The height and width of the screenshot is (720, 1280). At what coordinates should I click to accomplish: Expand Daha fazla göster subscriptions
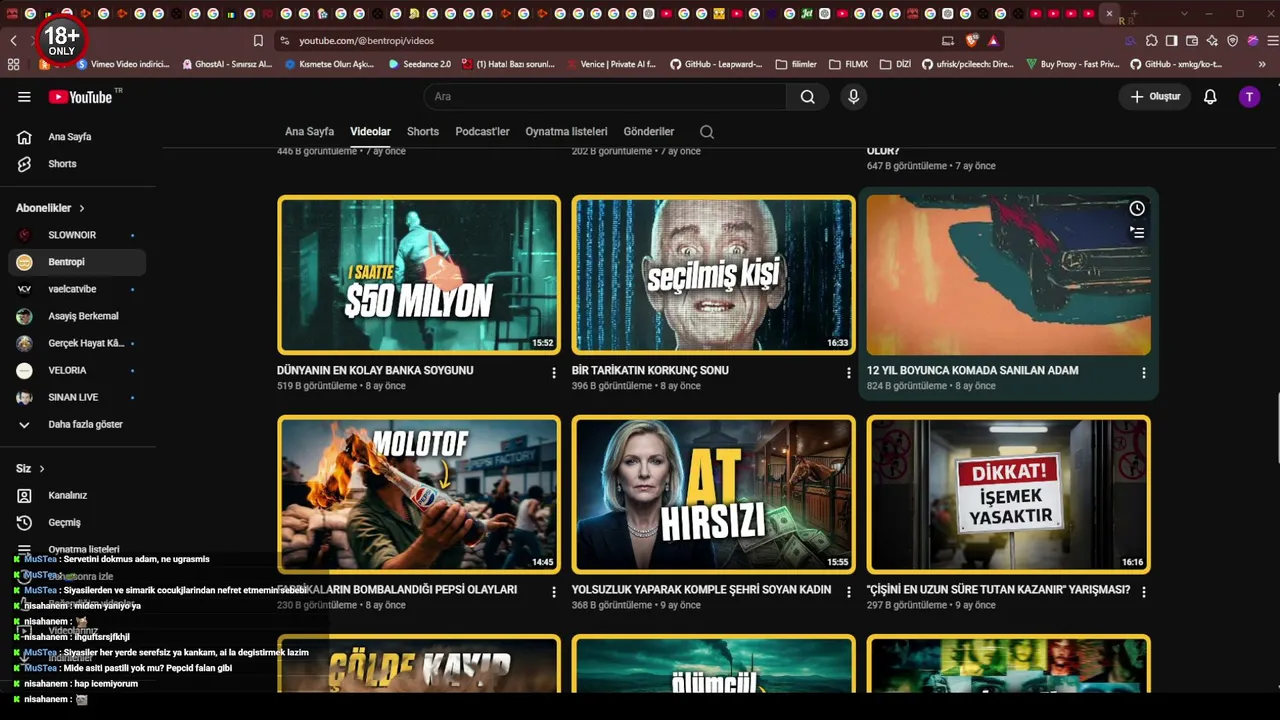(x=77, y=424)
